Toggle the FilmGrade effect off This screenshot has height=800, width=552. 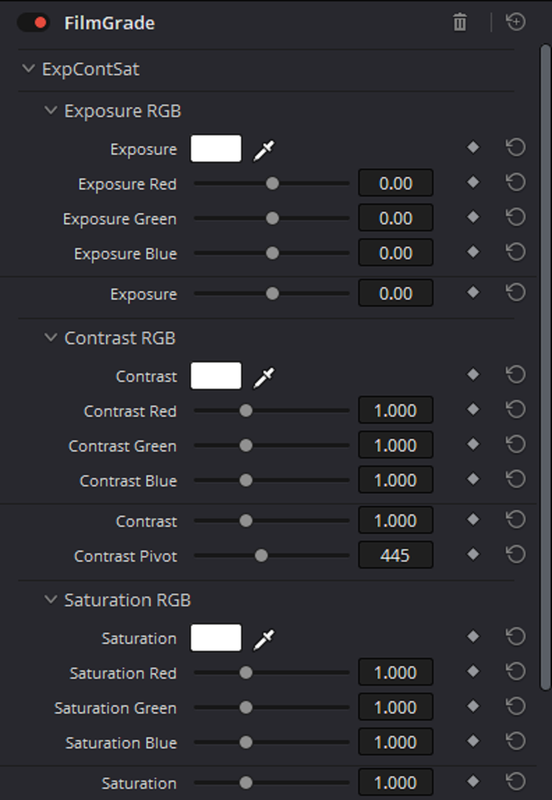pos(34,23)
